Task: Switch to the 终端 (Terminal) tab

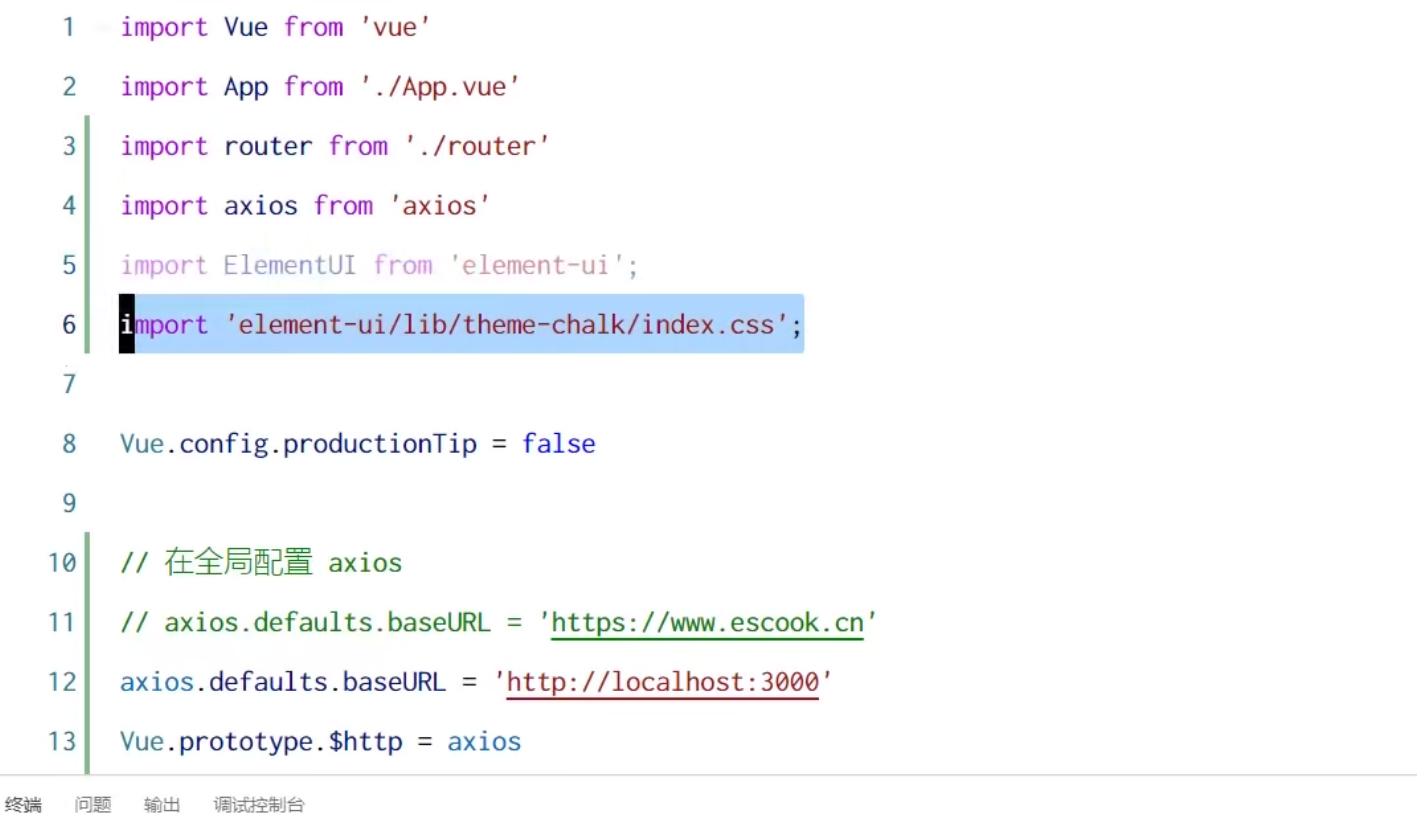Action: click(24, 804)
